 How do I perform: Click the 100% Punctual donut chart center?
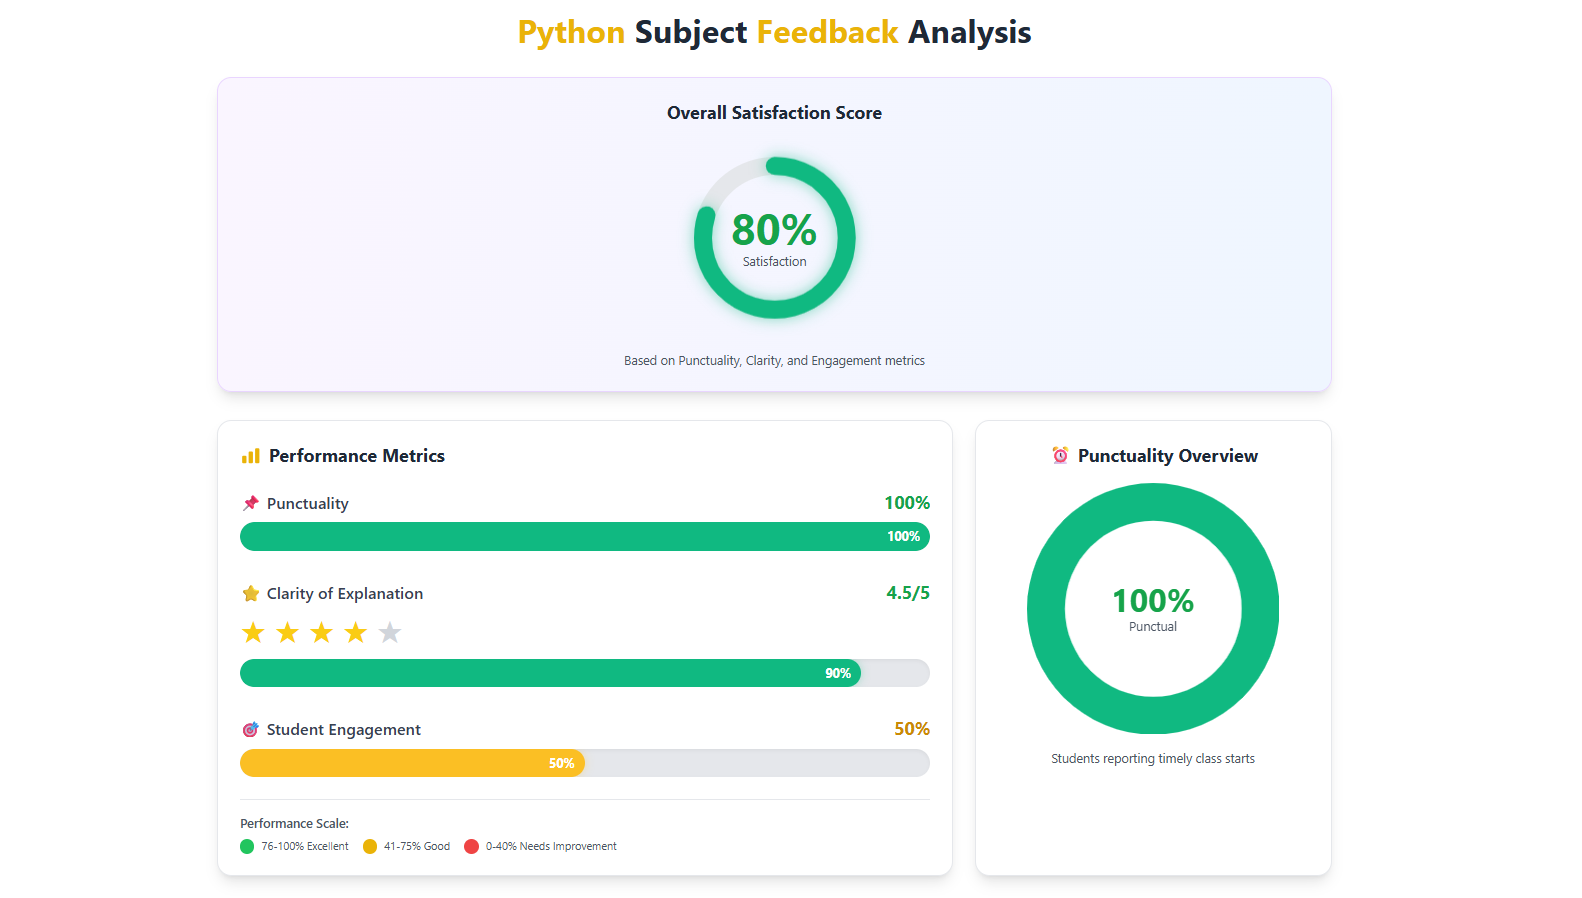tap(1153, 608)
